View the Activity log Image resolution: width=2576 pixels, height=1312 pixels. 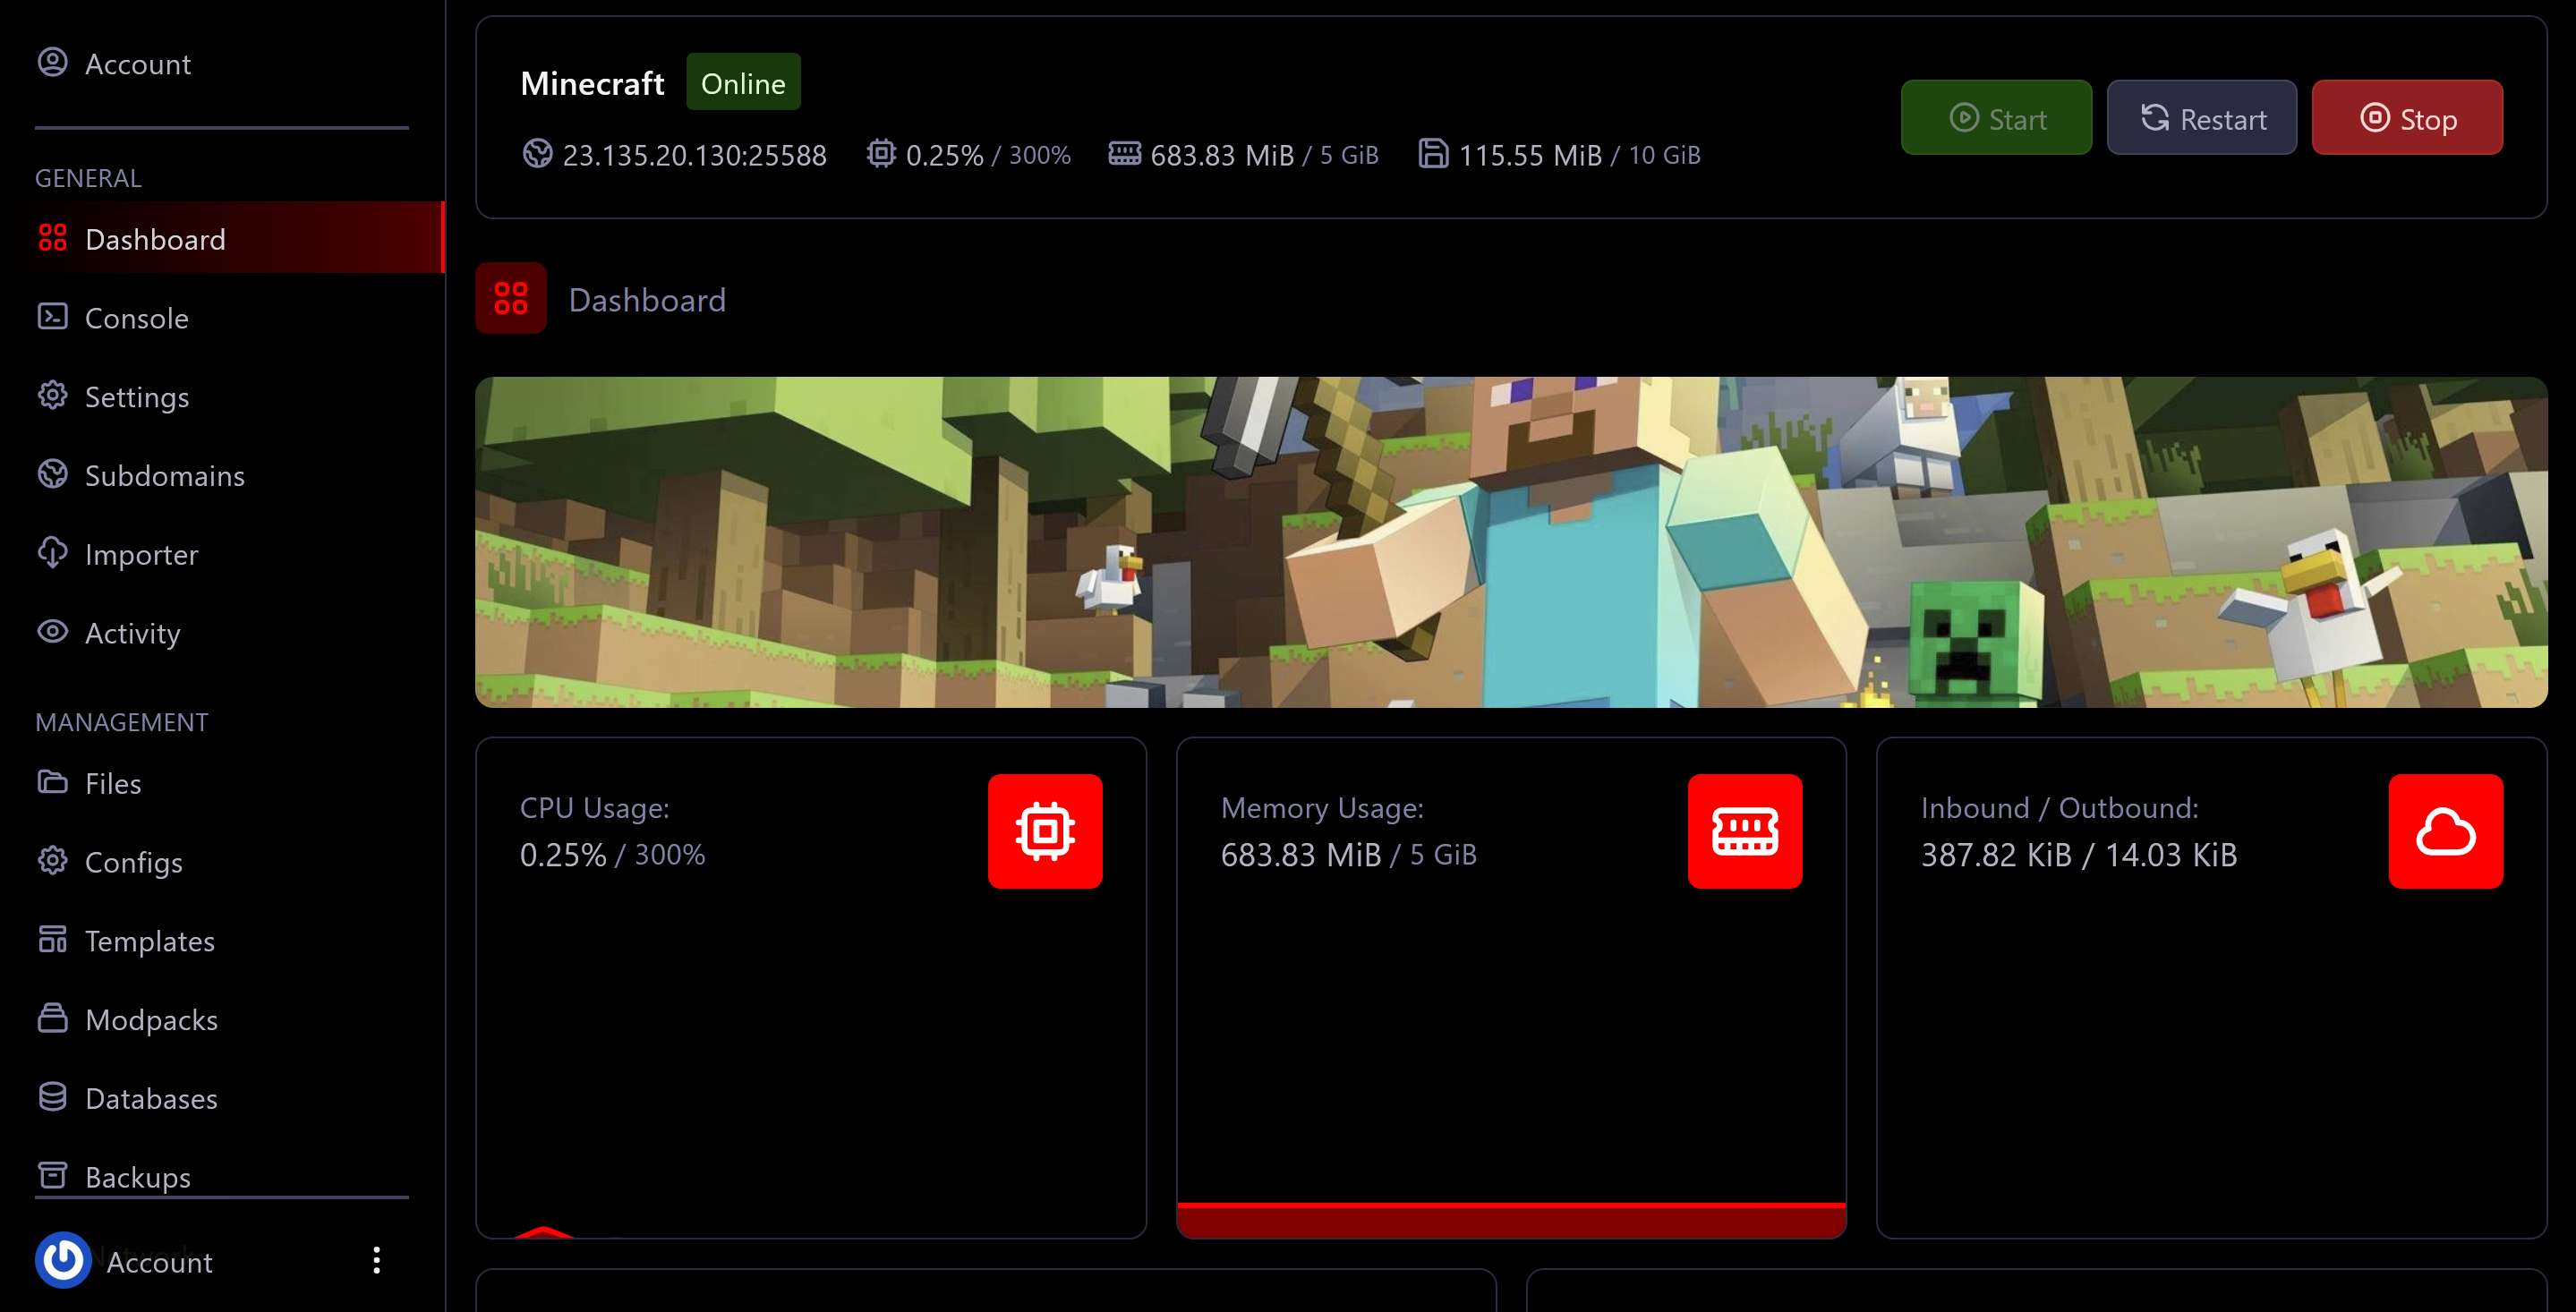[x=132, y=633]
